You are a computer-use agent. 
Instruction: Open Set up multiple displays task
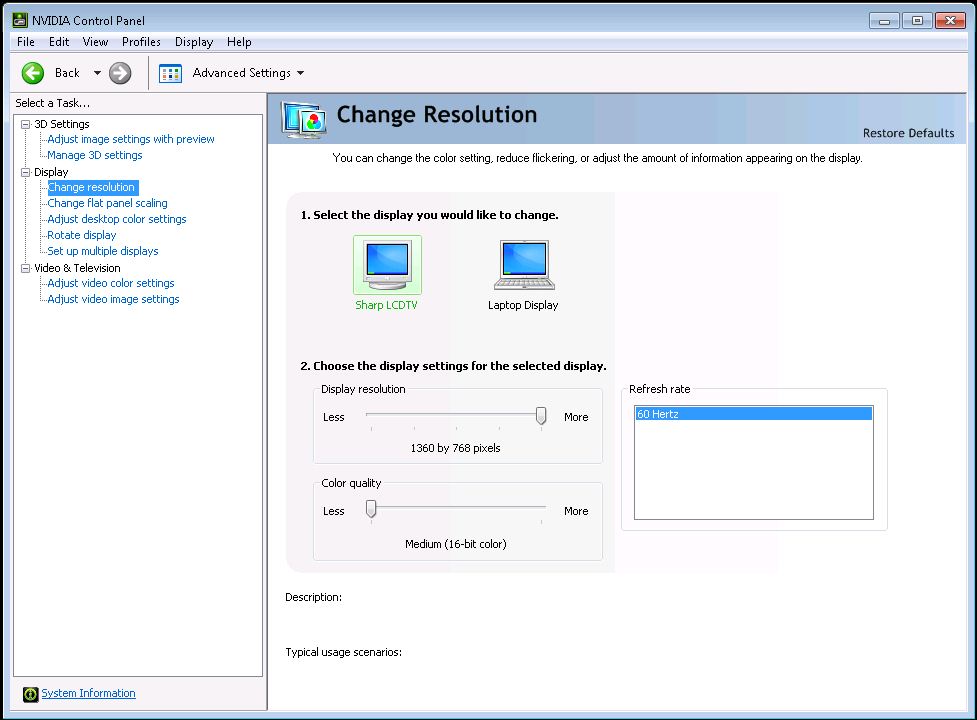click(x=103, y=251)
